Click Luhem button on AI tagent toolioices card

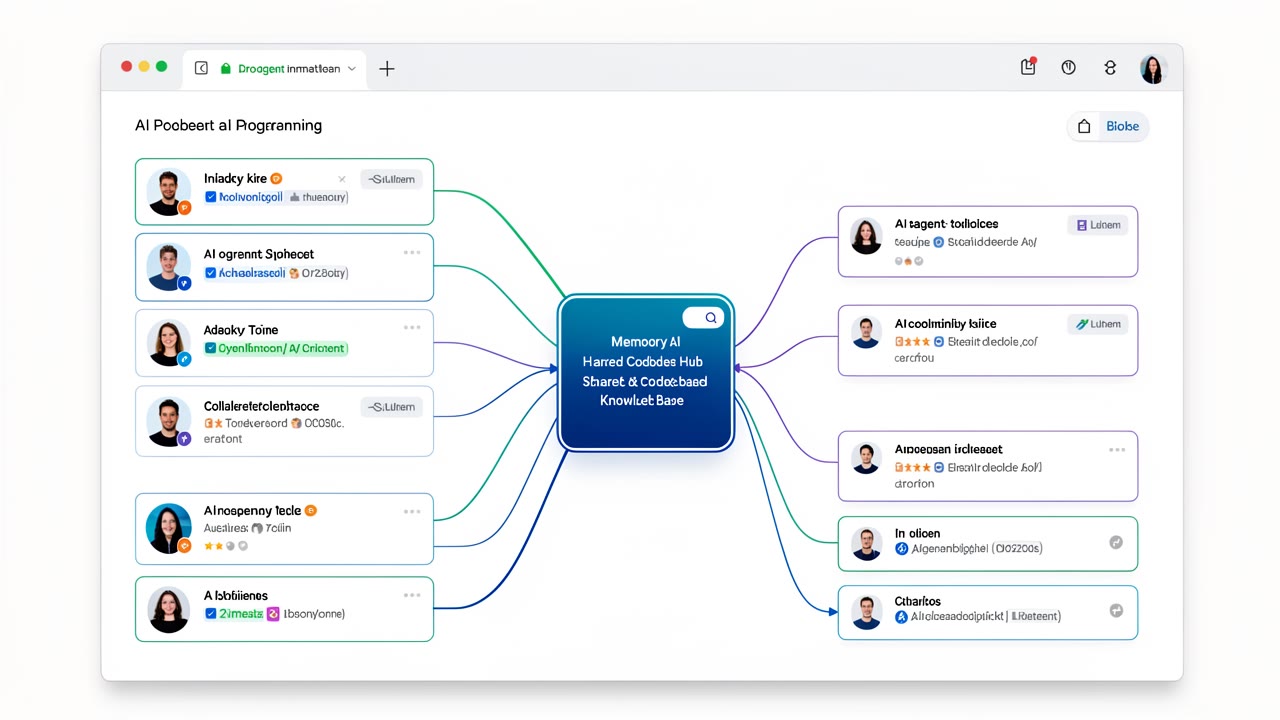(x=1098, y=225)
